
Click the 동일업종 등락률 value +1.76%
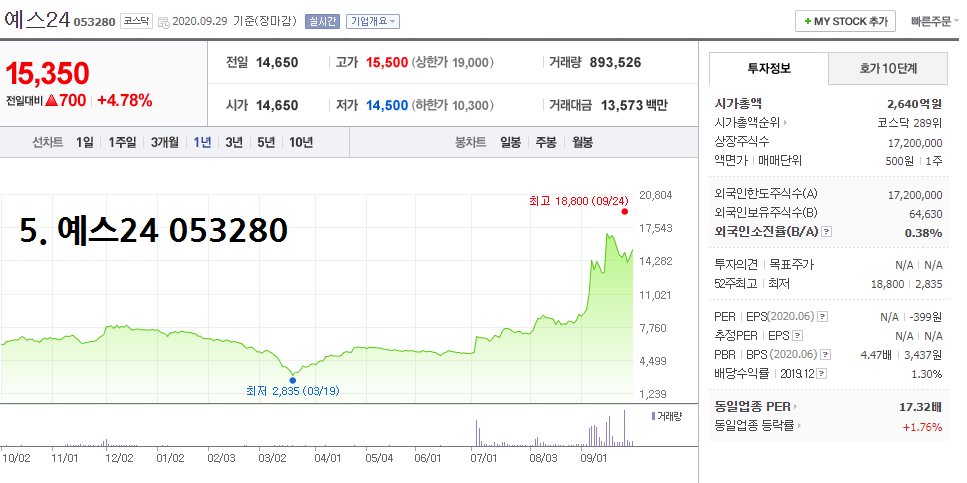pyautogui.click(x=923, y=426)
